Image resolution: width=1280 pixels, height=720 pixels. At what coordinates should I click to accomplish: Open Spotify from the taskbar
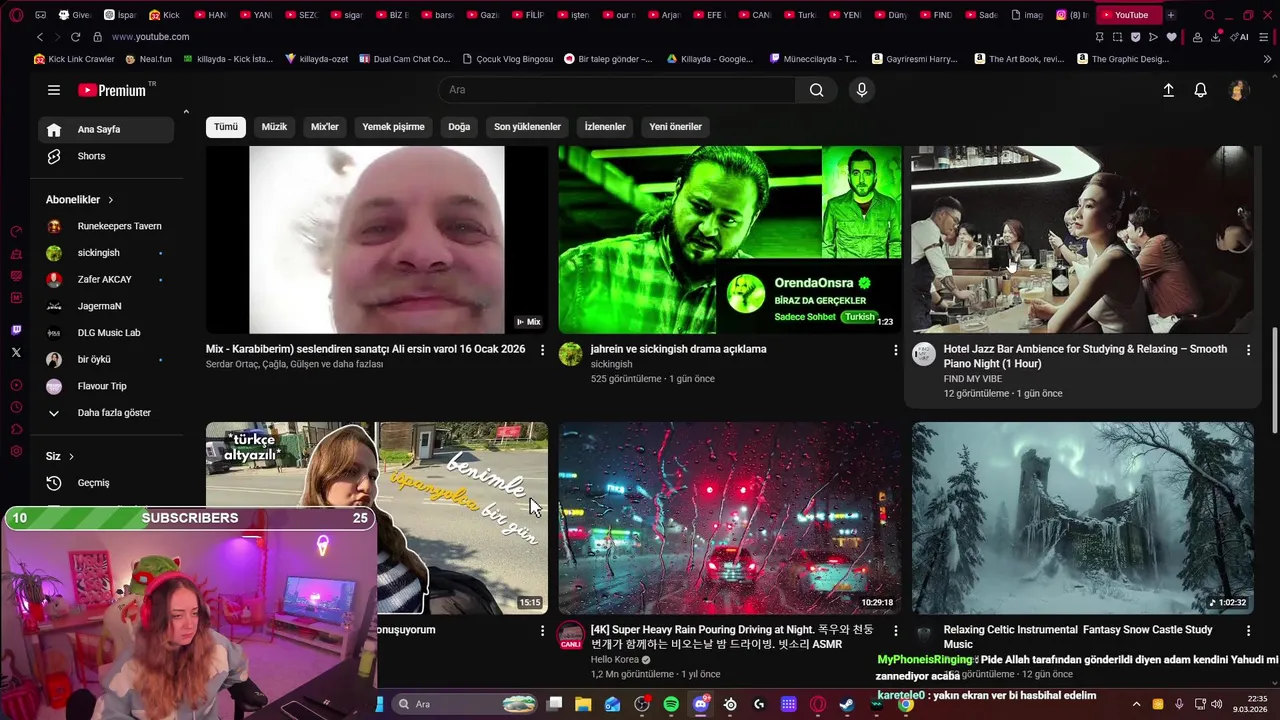[671, 704]
